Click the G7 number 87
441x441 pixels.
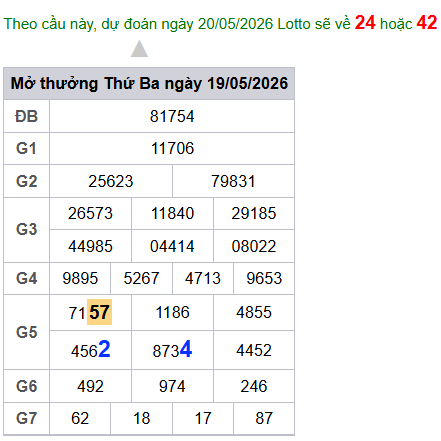(x=264, y=418)
